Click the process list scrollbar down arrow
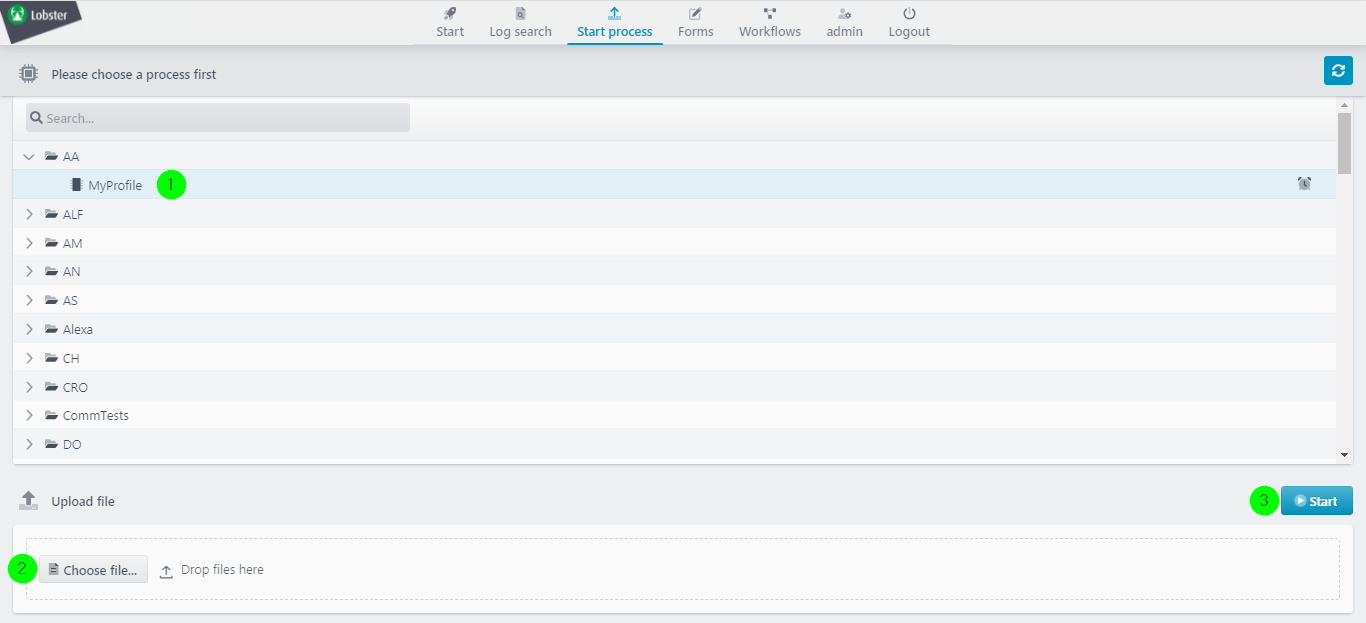 click(1344, 455)
